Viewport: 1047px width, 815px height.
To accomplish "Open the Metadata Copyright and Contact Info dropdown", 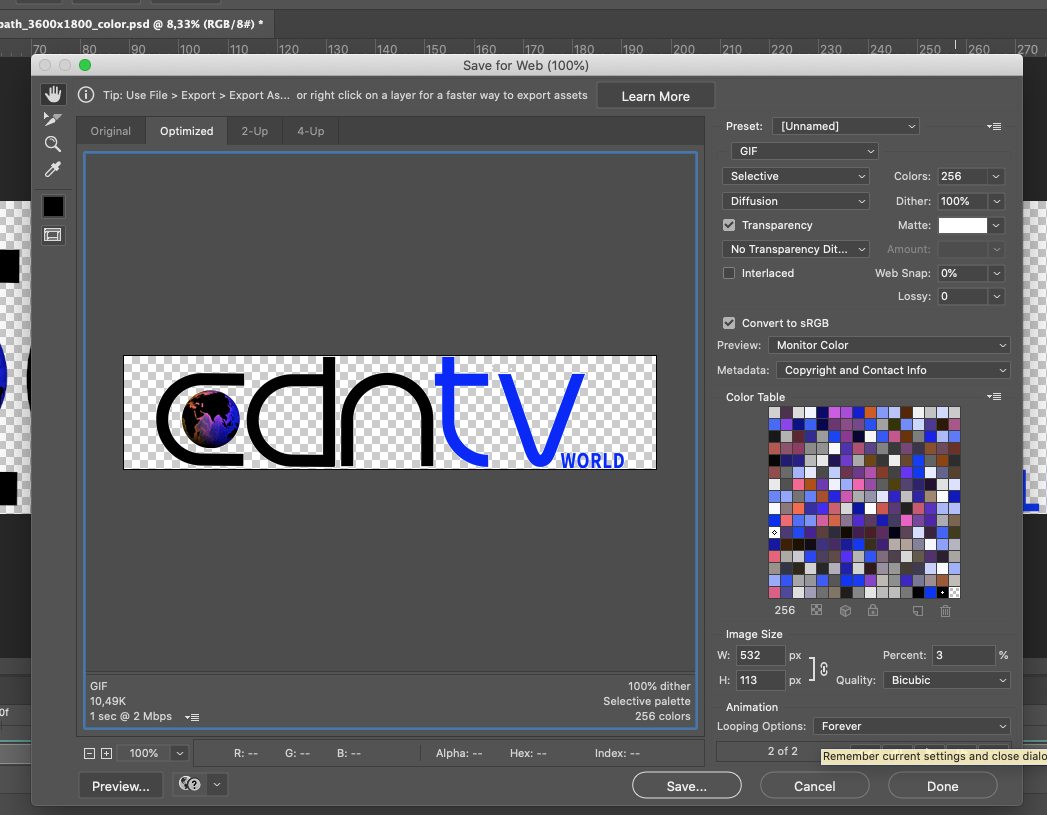I will tap(893, 370).
